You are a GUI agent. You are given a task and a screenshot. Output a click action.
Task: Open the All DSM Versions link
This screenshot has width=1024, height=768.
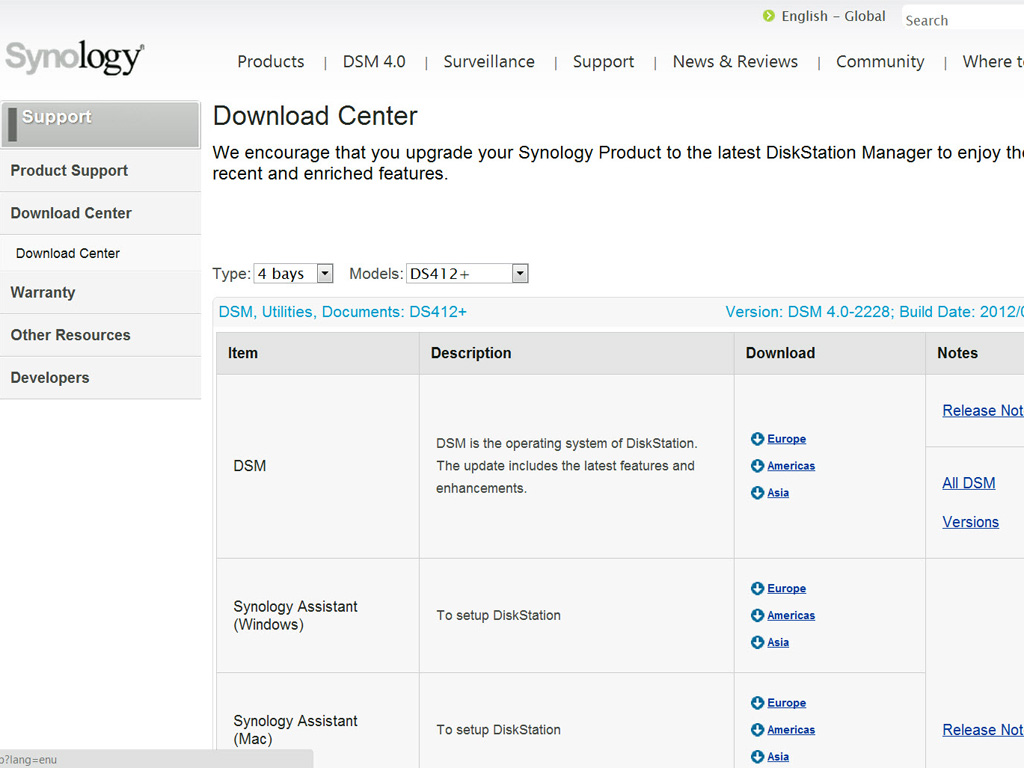tap(970, 502)
